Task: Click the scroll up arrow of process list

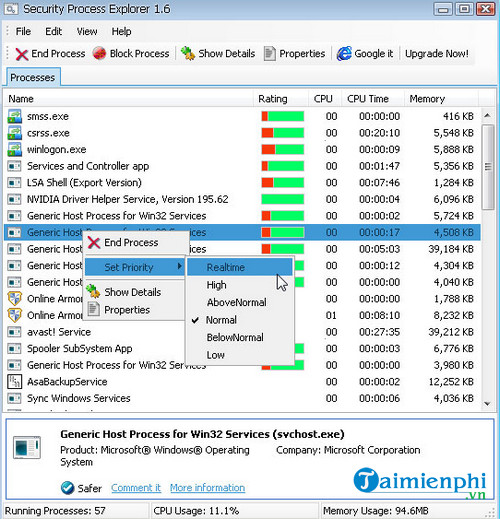Action: click(x=488, y=116)
